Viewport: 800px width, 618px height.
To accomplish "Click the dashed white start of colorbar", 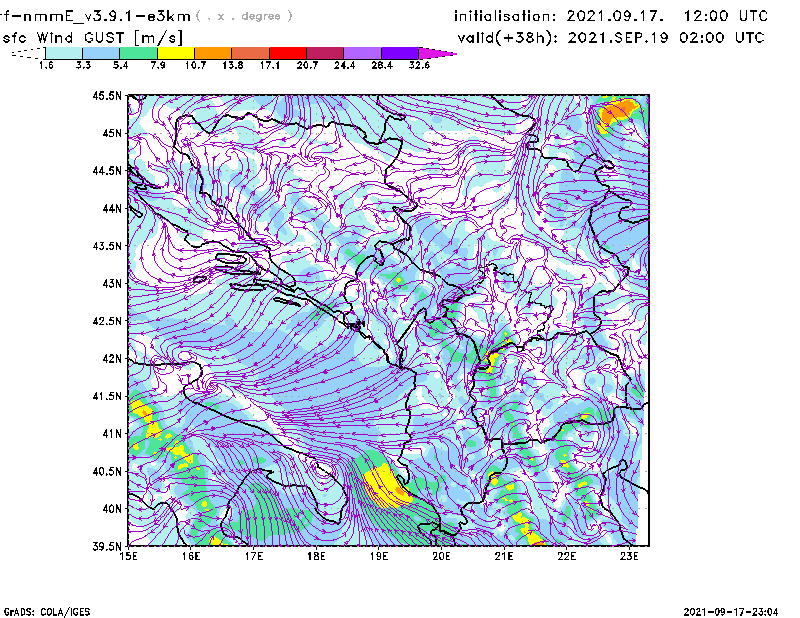I will (x=28, y=53).
